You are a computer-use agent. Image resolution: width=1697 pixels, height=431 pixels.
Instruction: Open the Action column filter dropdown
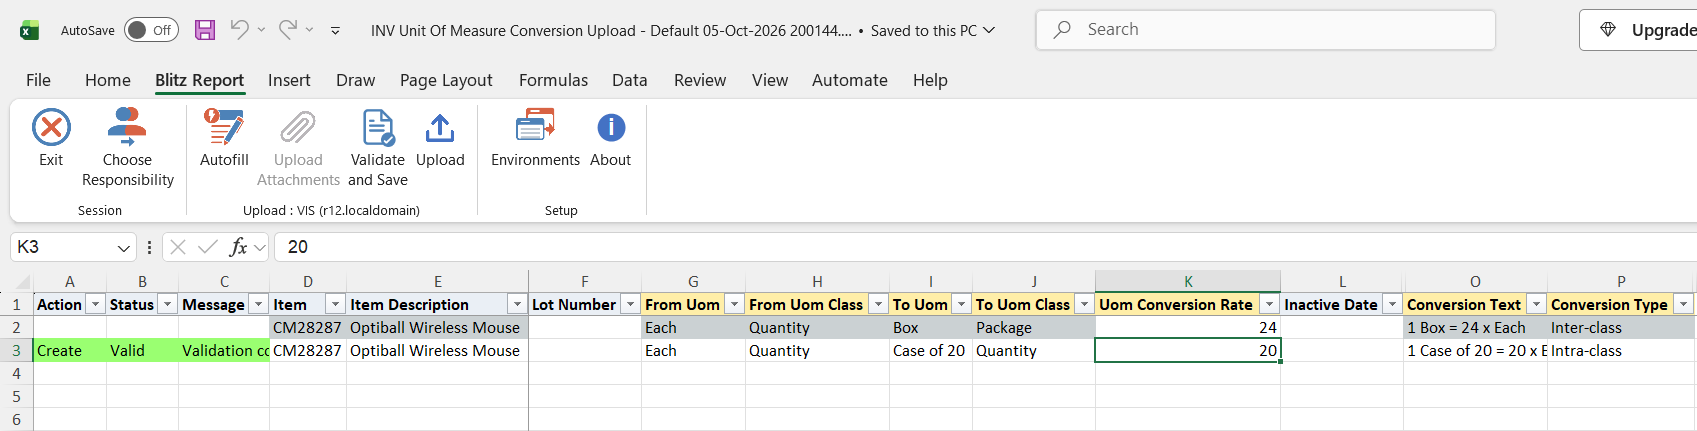pyautogui.click(x=96, y=304)
